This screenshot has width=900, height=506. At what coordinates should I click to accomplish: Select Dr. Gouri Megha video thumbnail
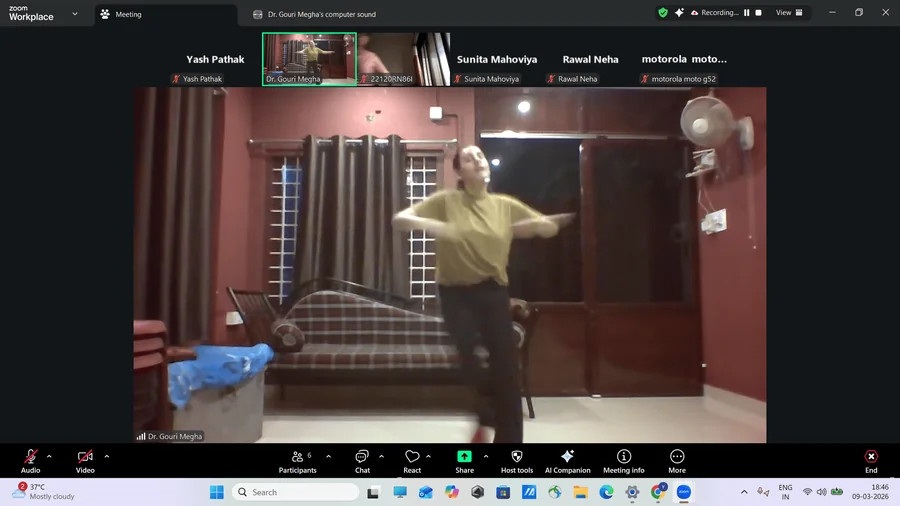pyautogui.click(x=309, y=59)
